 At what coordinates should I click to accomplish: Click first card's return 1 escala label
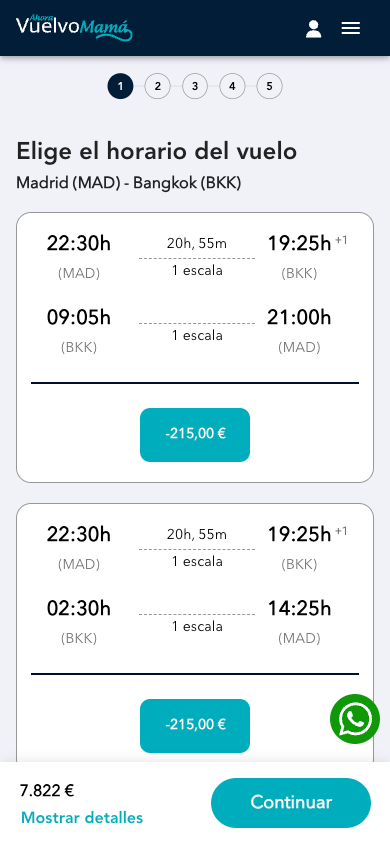pyautogui.click(x=197, y=335)
